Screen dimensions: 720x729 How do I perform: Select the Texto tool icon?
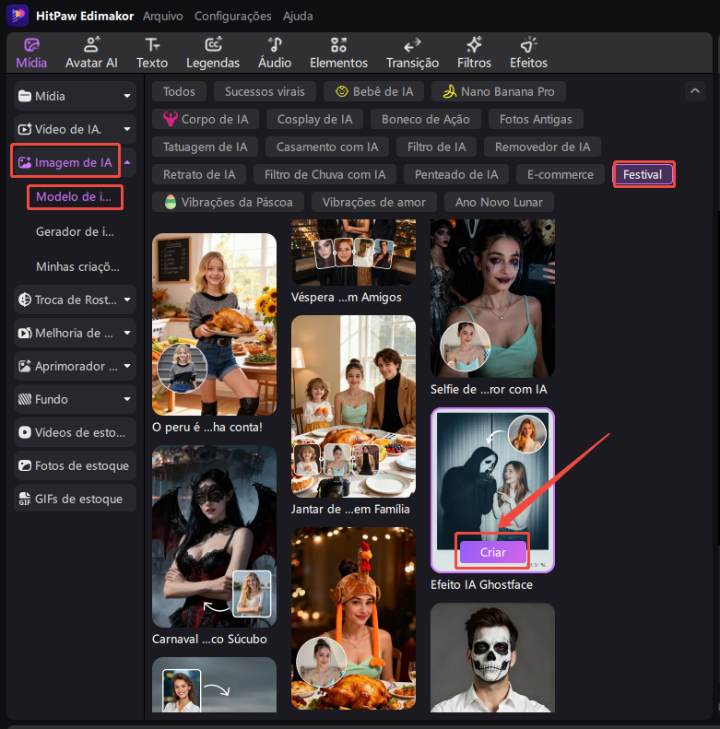tap(152, 45)
